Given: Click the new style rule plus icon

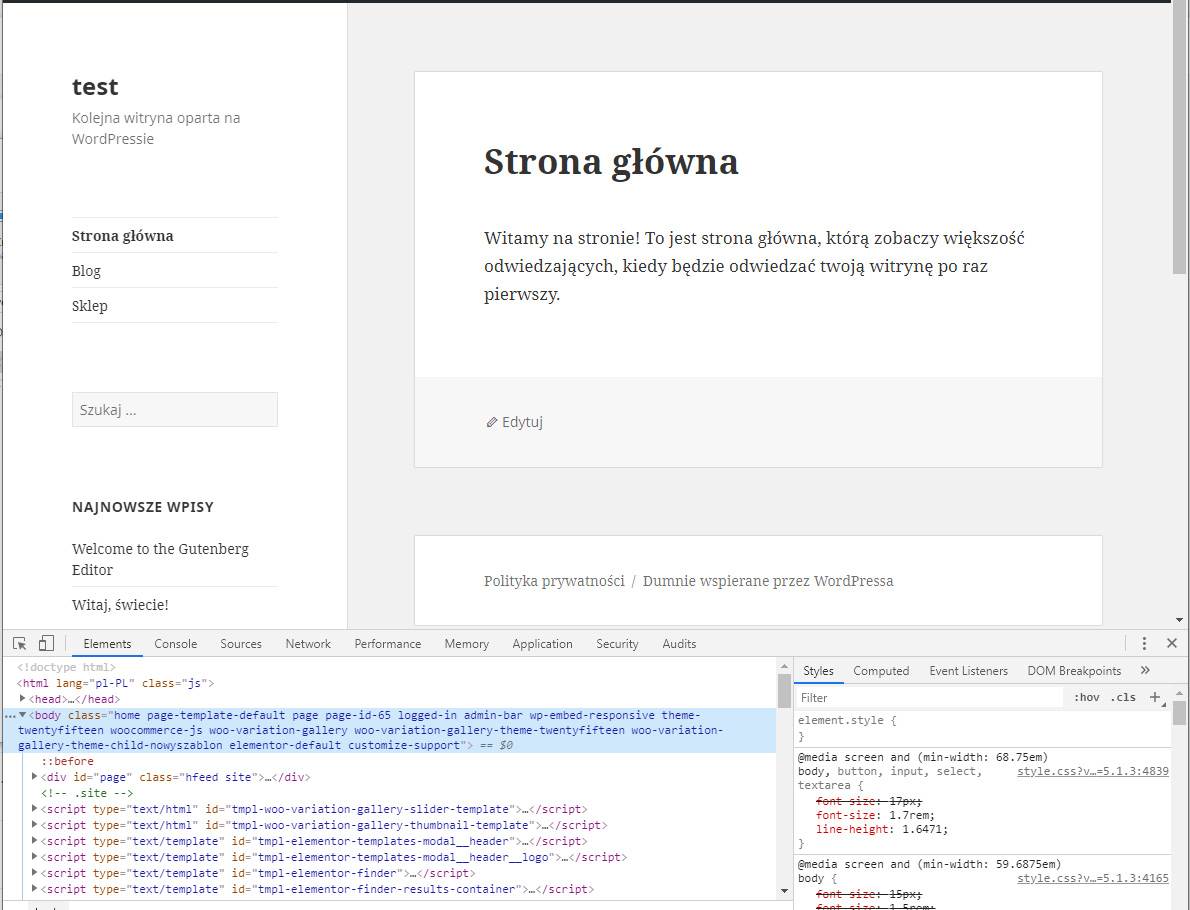Looking at the screenshot, I should (x=1155, y=697).
